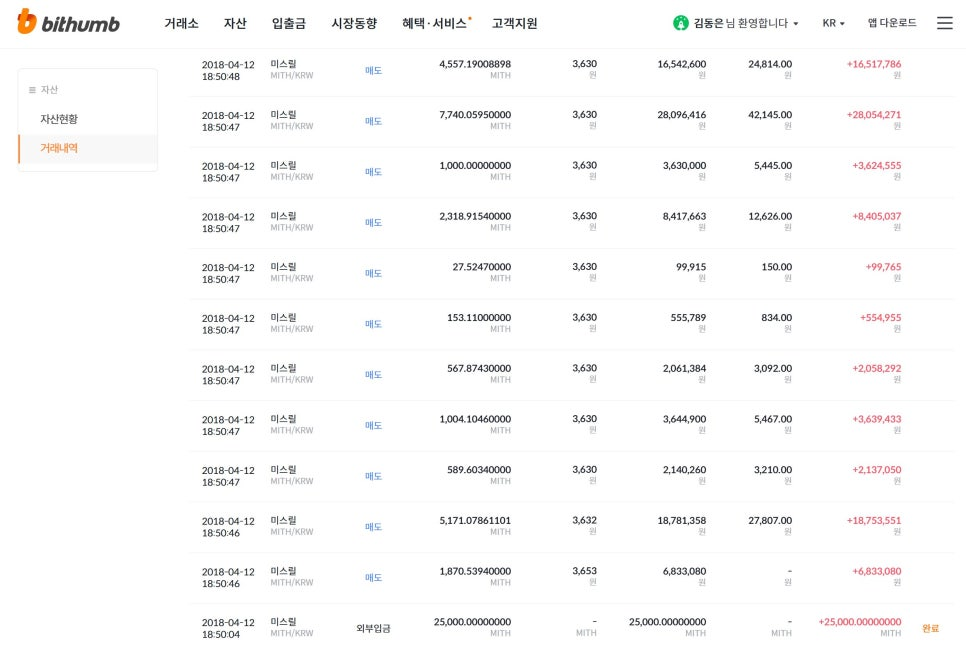The width and height of the screenshot is (966, 646).
Task: Click the settlement +8,405,037
Action: (x=877, y=216)
